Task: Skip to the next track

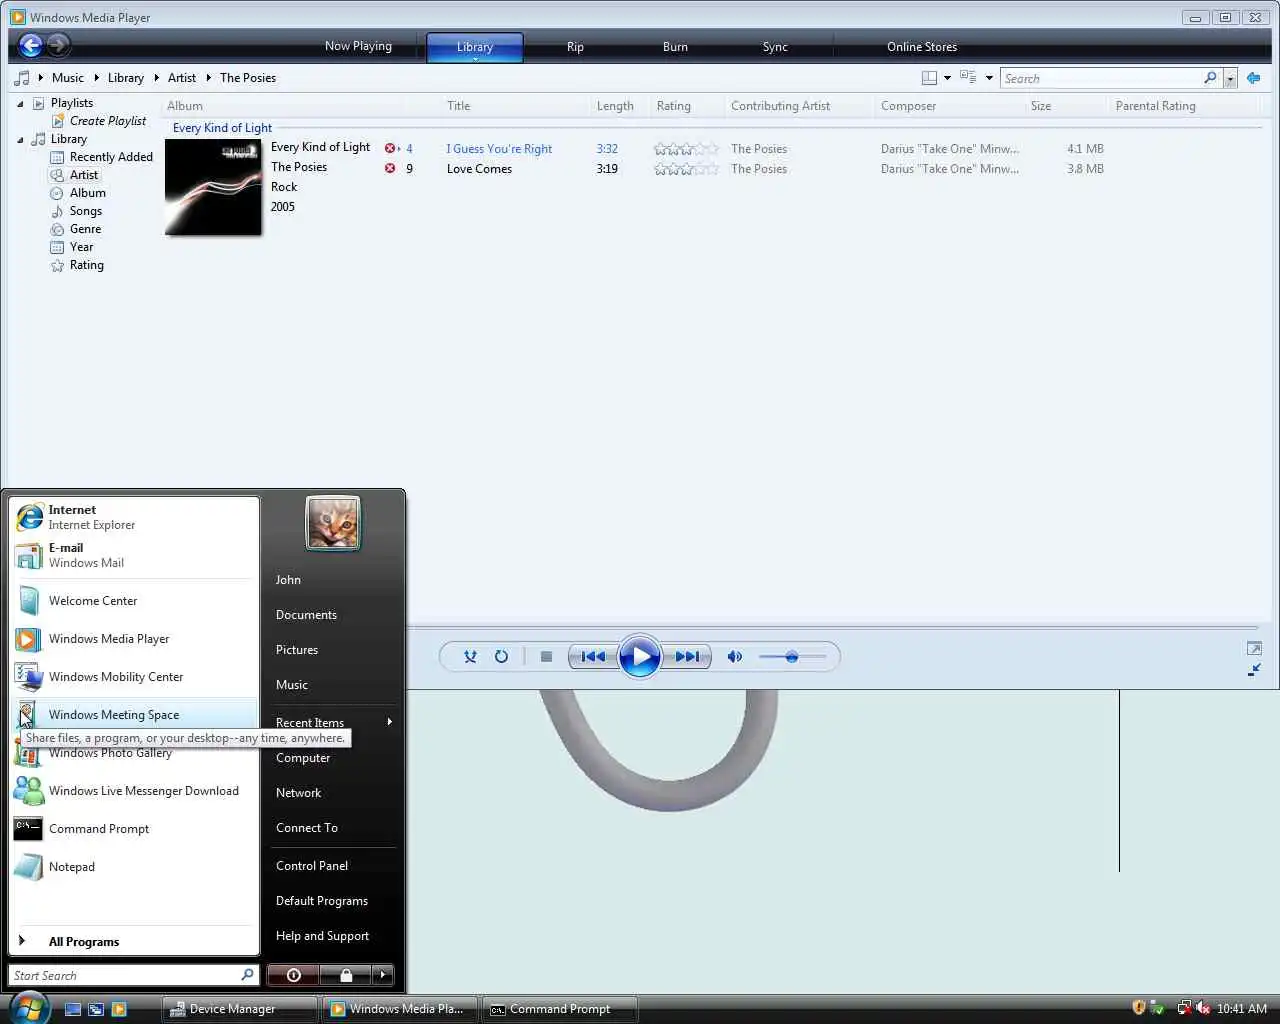Action: [687, 657]
